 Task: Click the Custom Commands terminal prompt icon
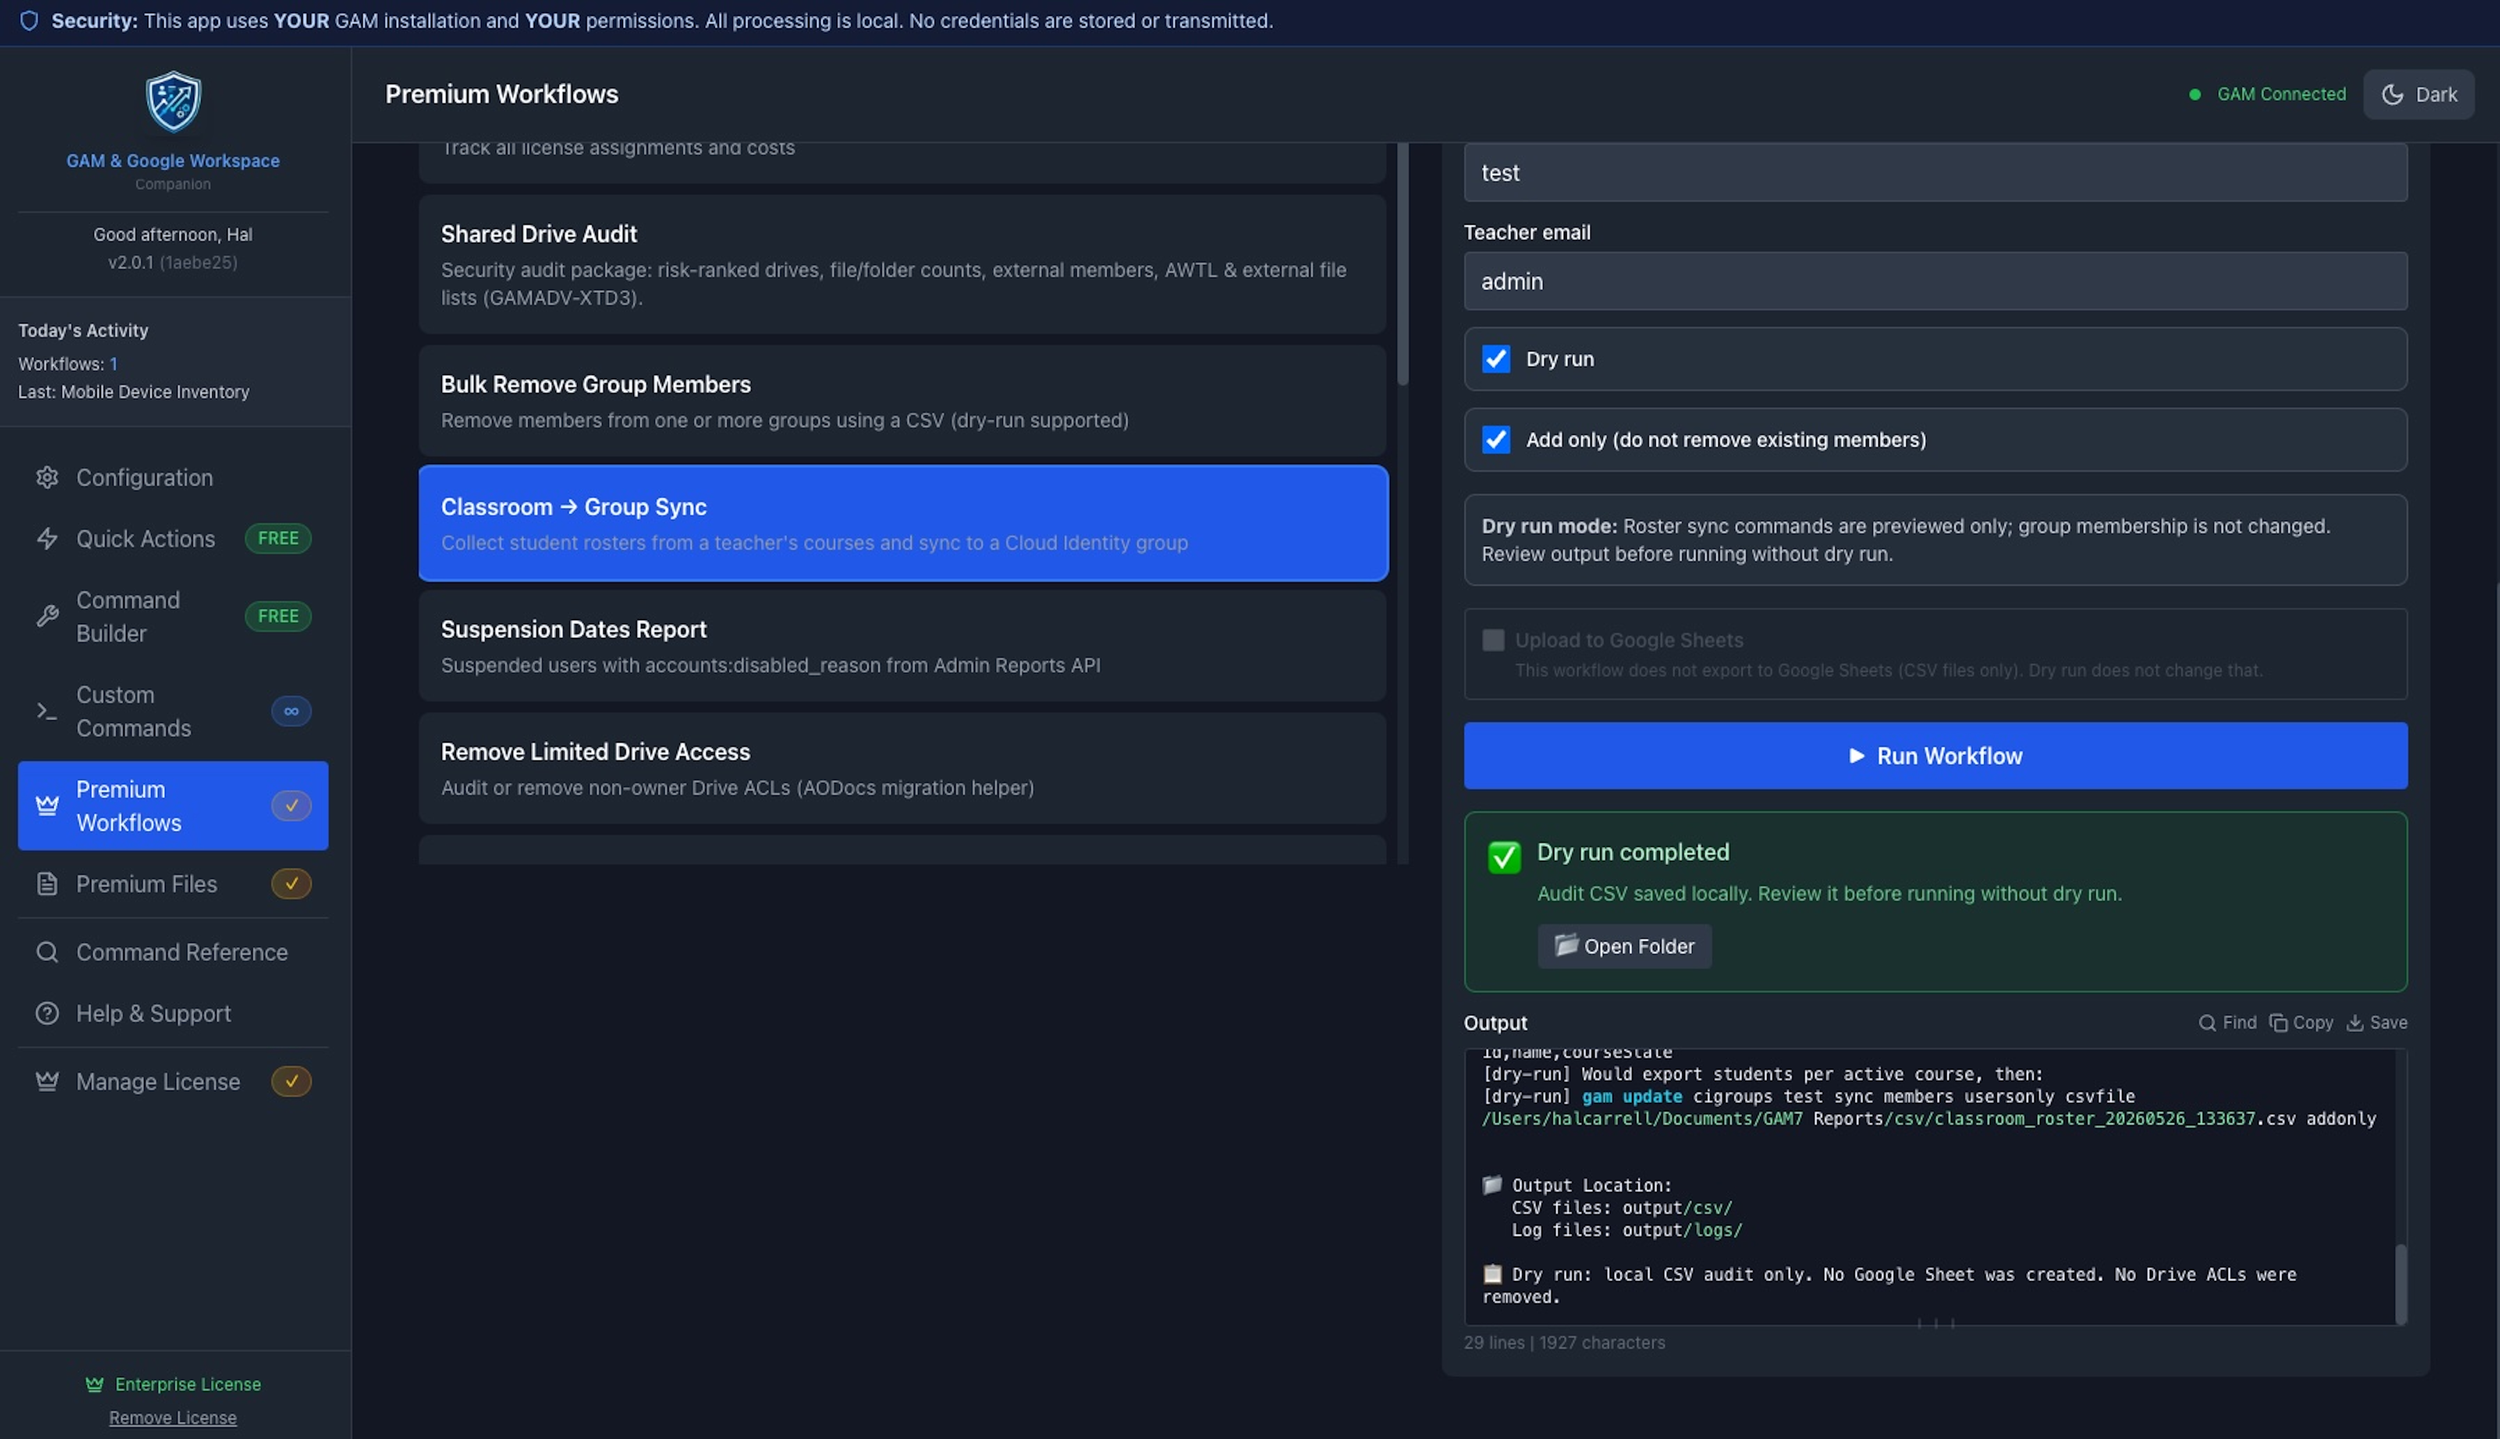(x=47, y=711)
